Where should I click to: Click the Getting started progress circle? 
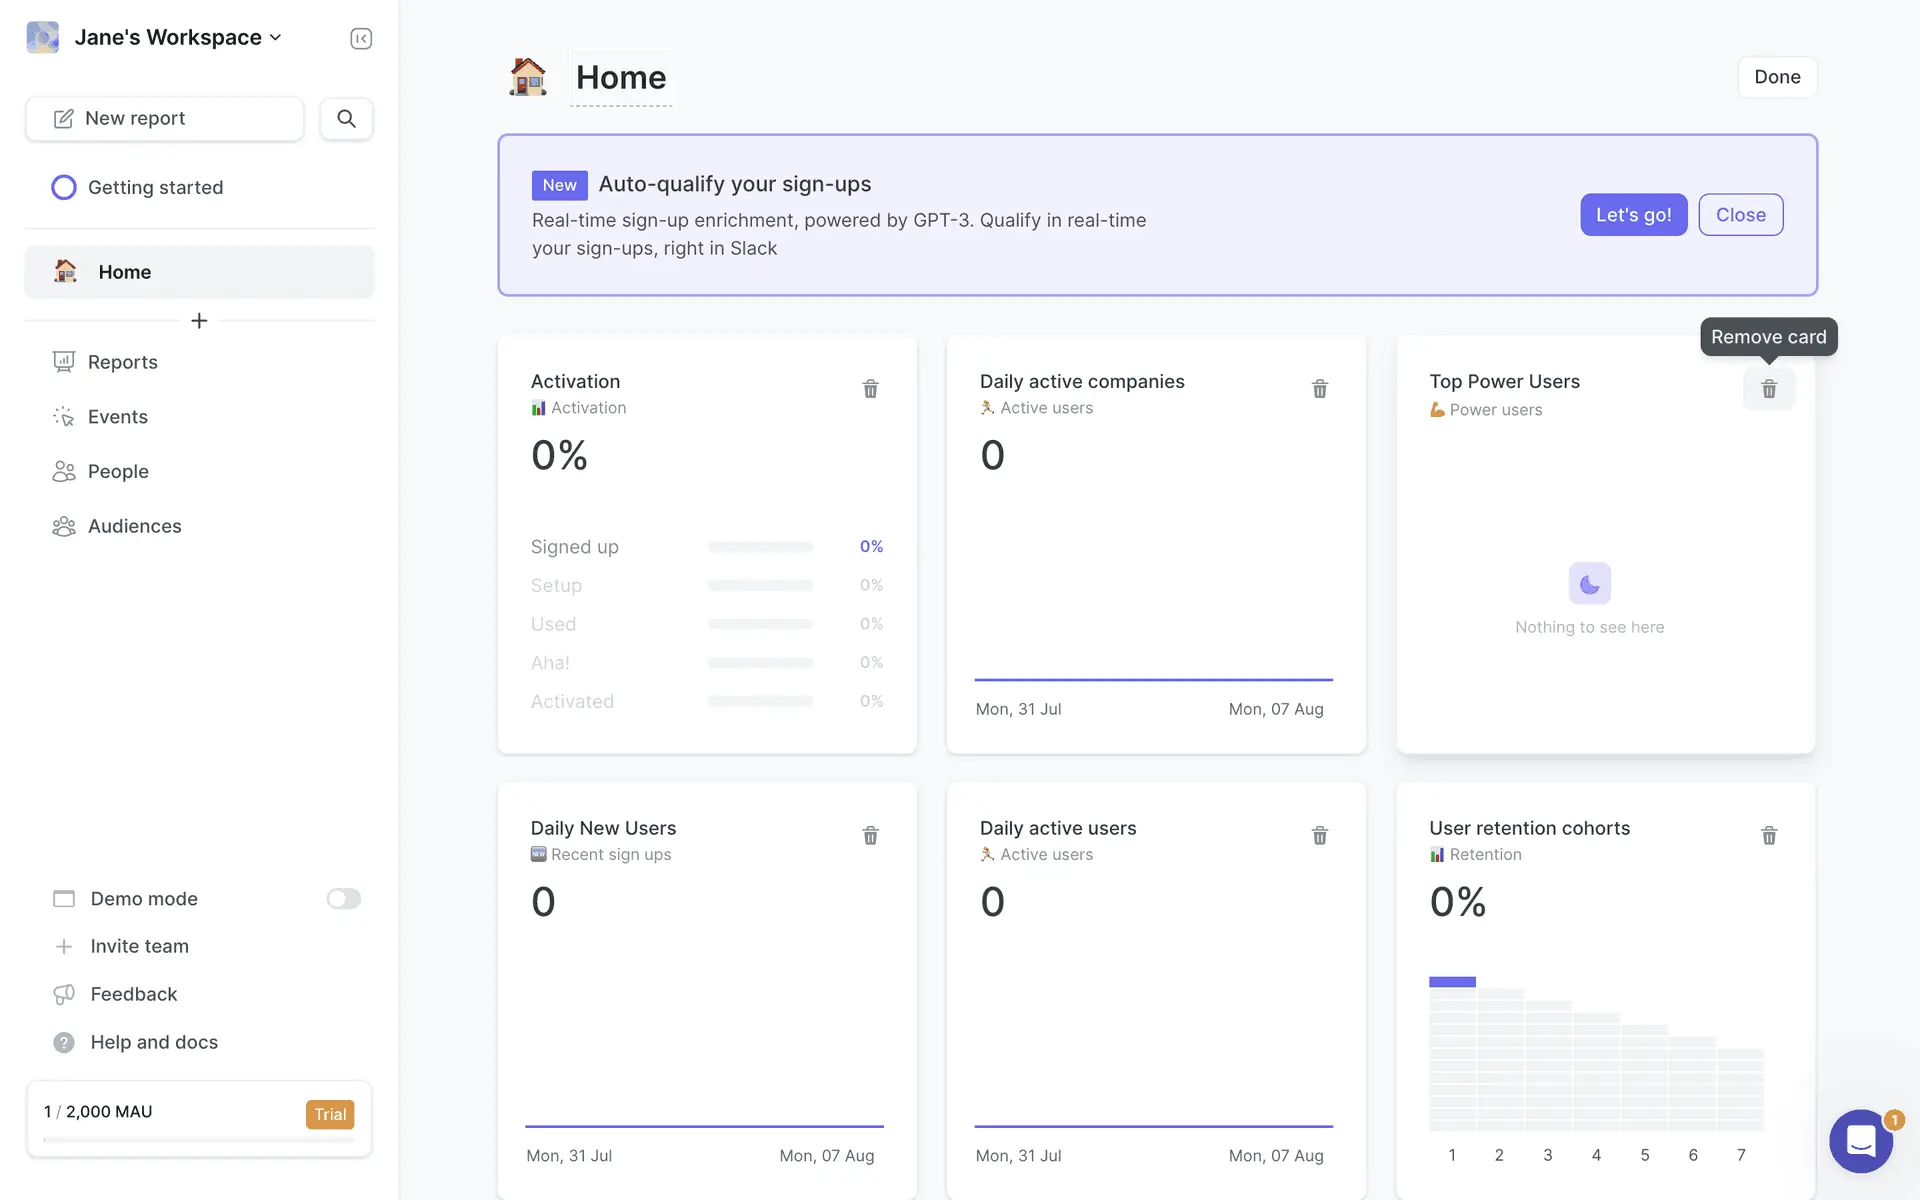[x=64, y=188]
